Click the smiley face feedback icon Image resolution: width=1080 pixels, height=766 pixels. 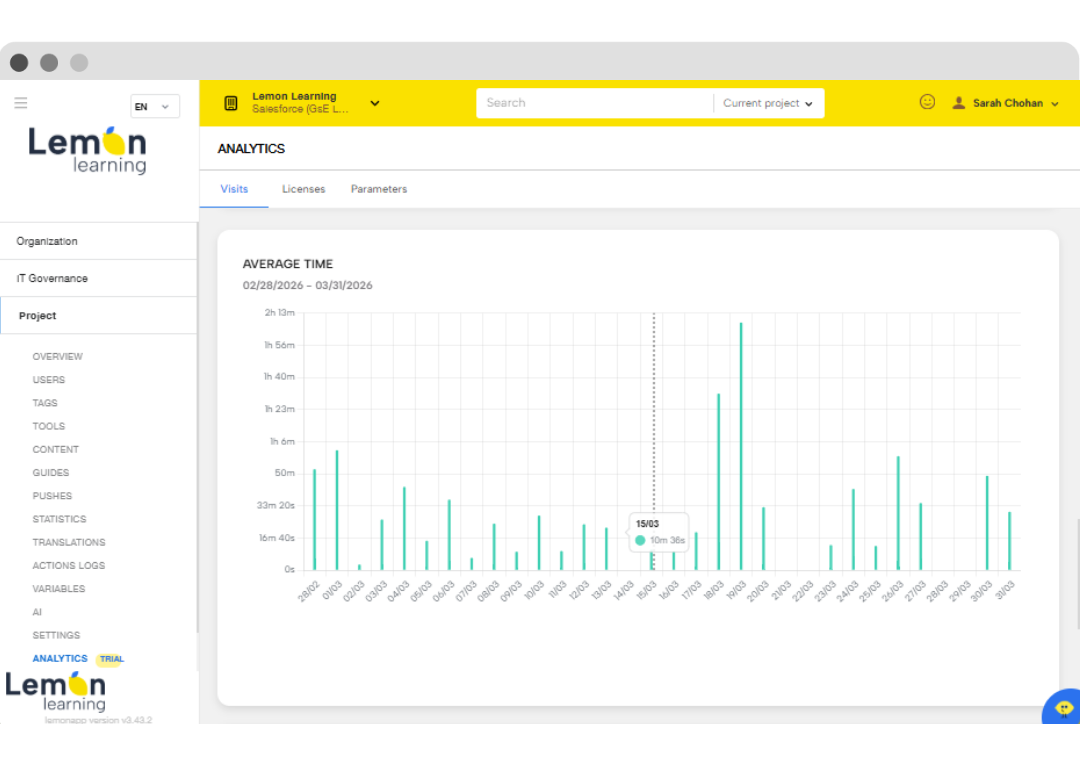pyautogui.click(x=927, y=102)
